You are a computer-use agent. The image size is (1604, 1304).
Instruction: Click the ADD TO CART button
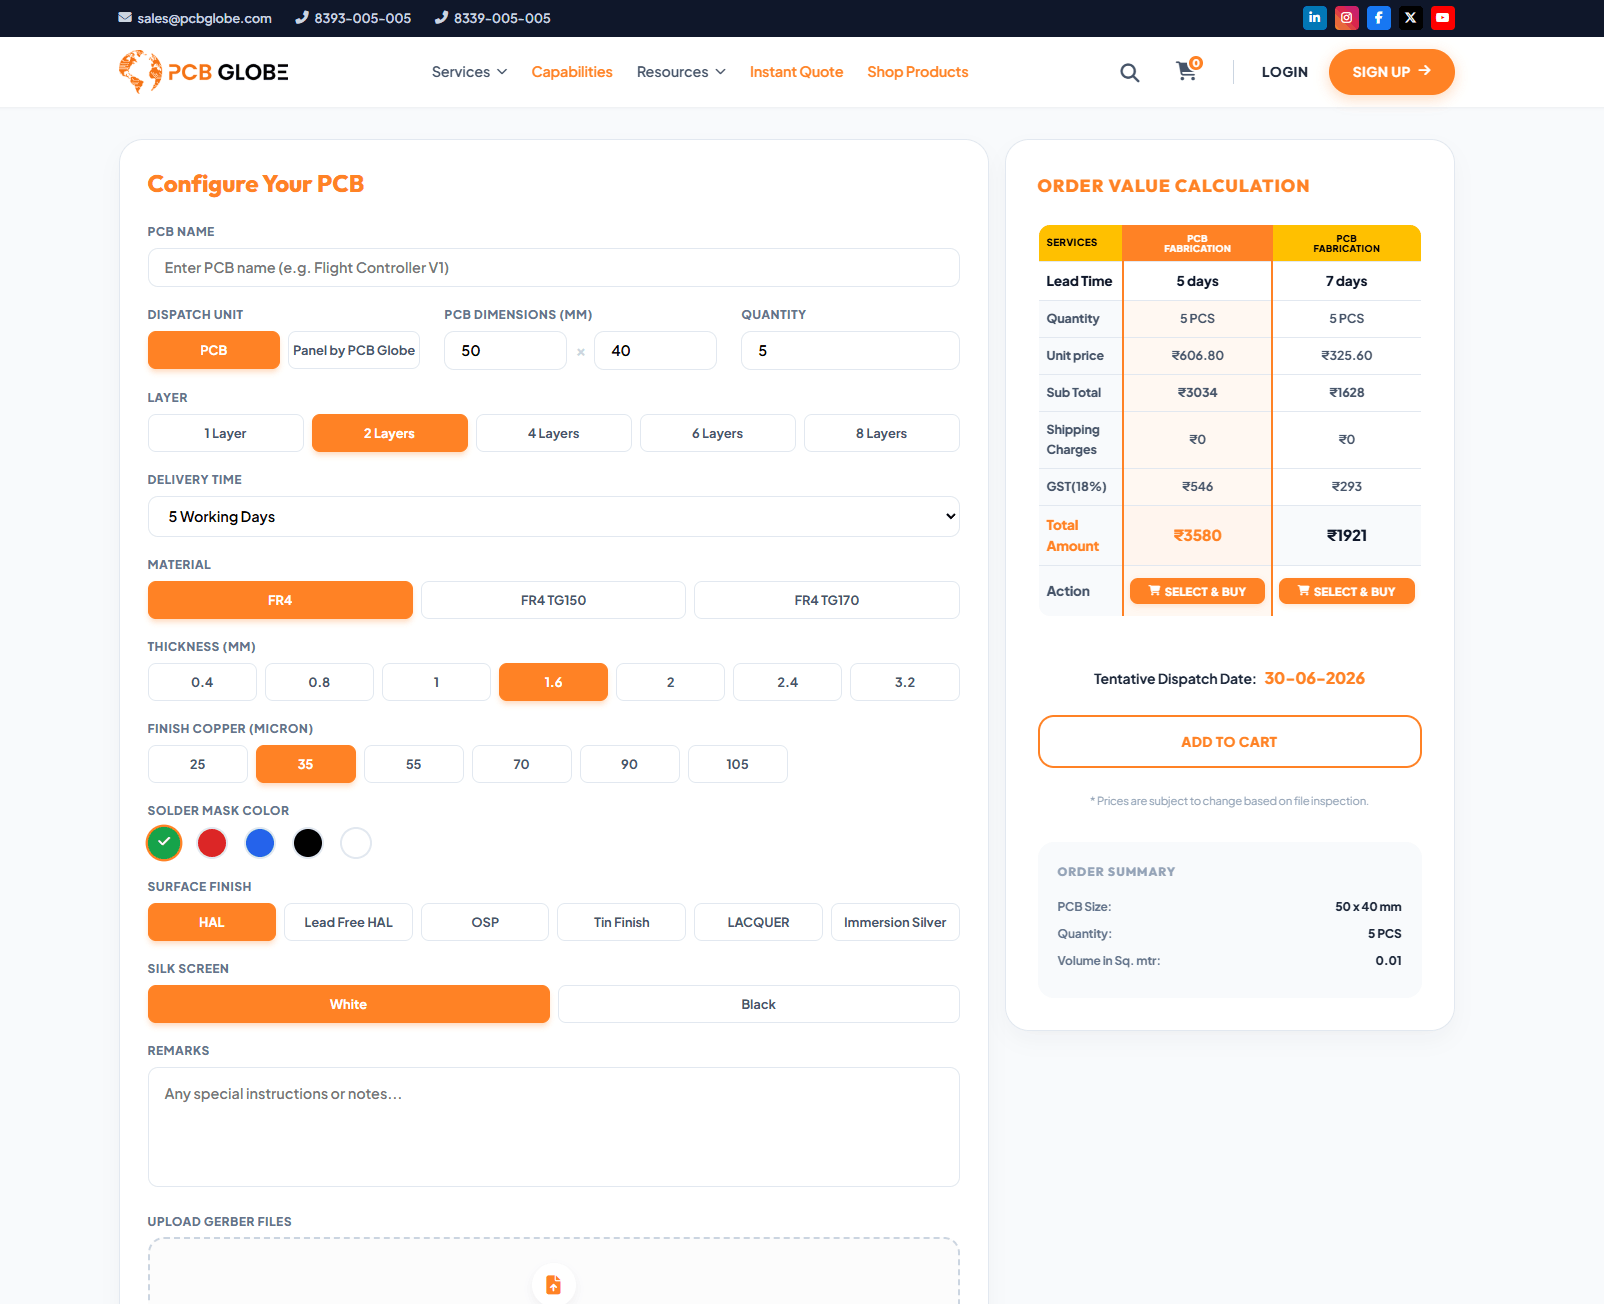pyautogui.click(x=1229, y=742)
